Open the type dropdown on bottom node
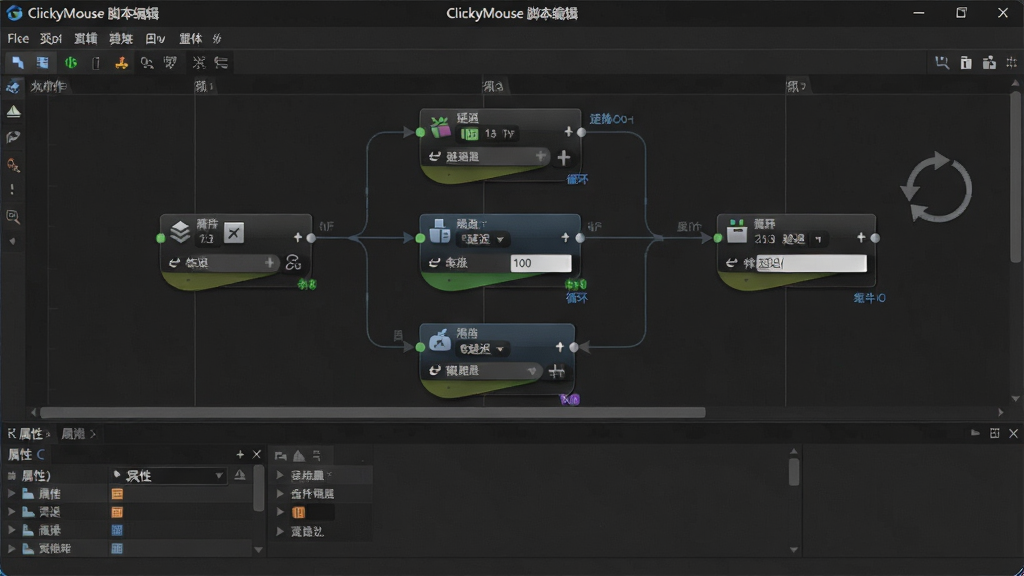1024x576 pixels. click(483, 349)
